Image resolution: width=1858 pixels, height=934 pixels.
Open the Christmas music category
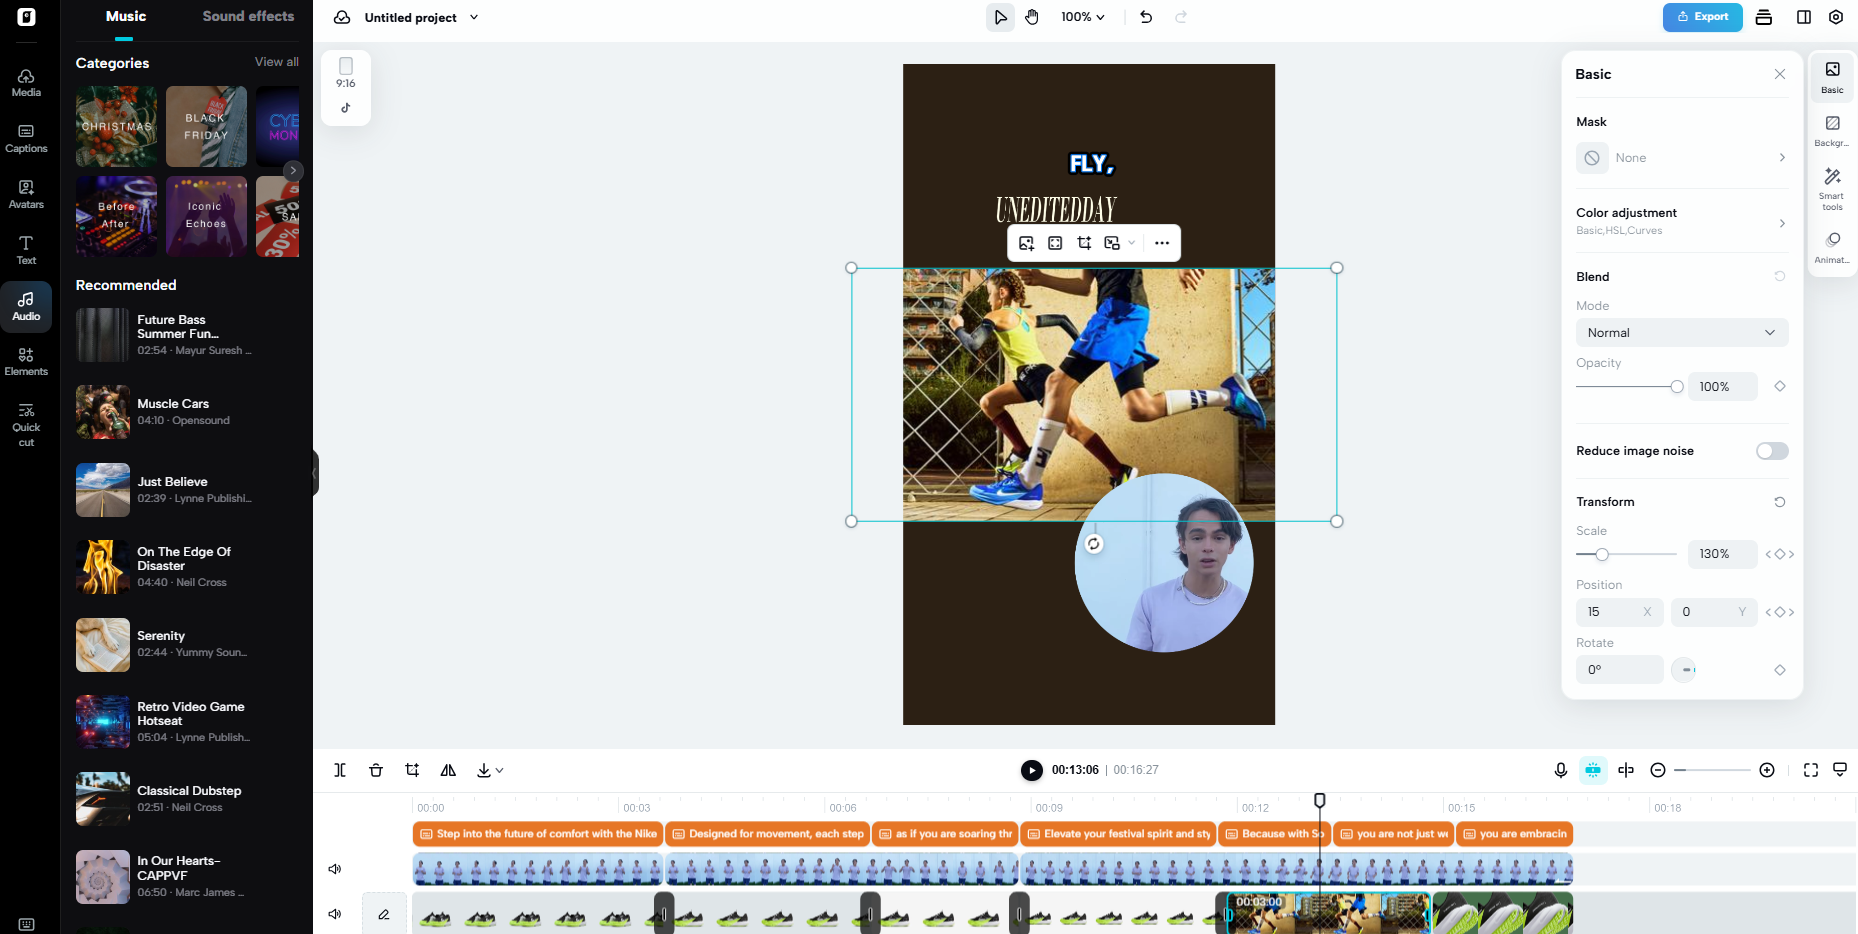[116, 126]
